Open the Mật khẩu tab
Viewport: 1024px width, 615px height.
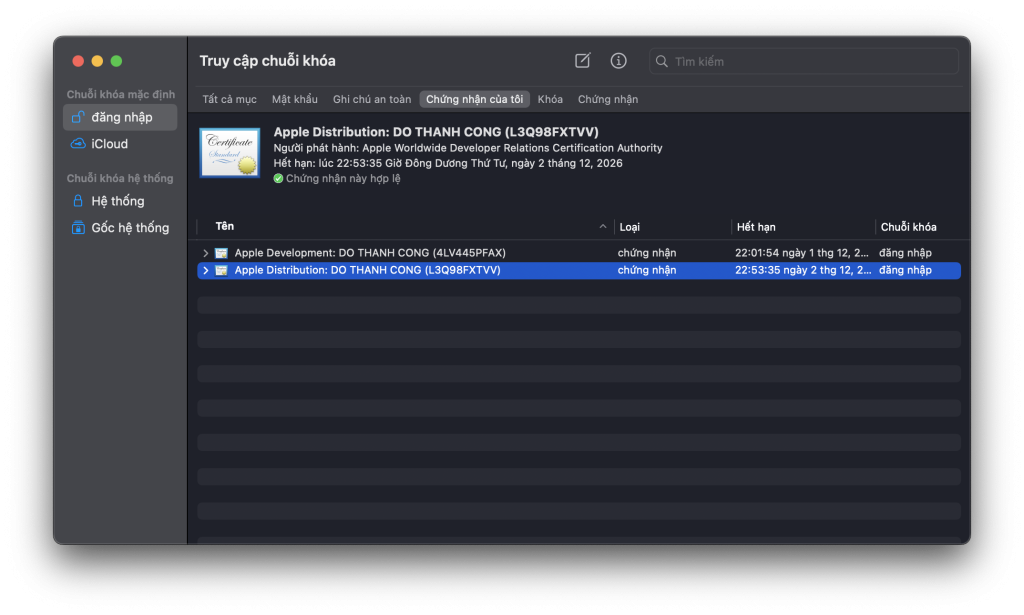(295, 99)
